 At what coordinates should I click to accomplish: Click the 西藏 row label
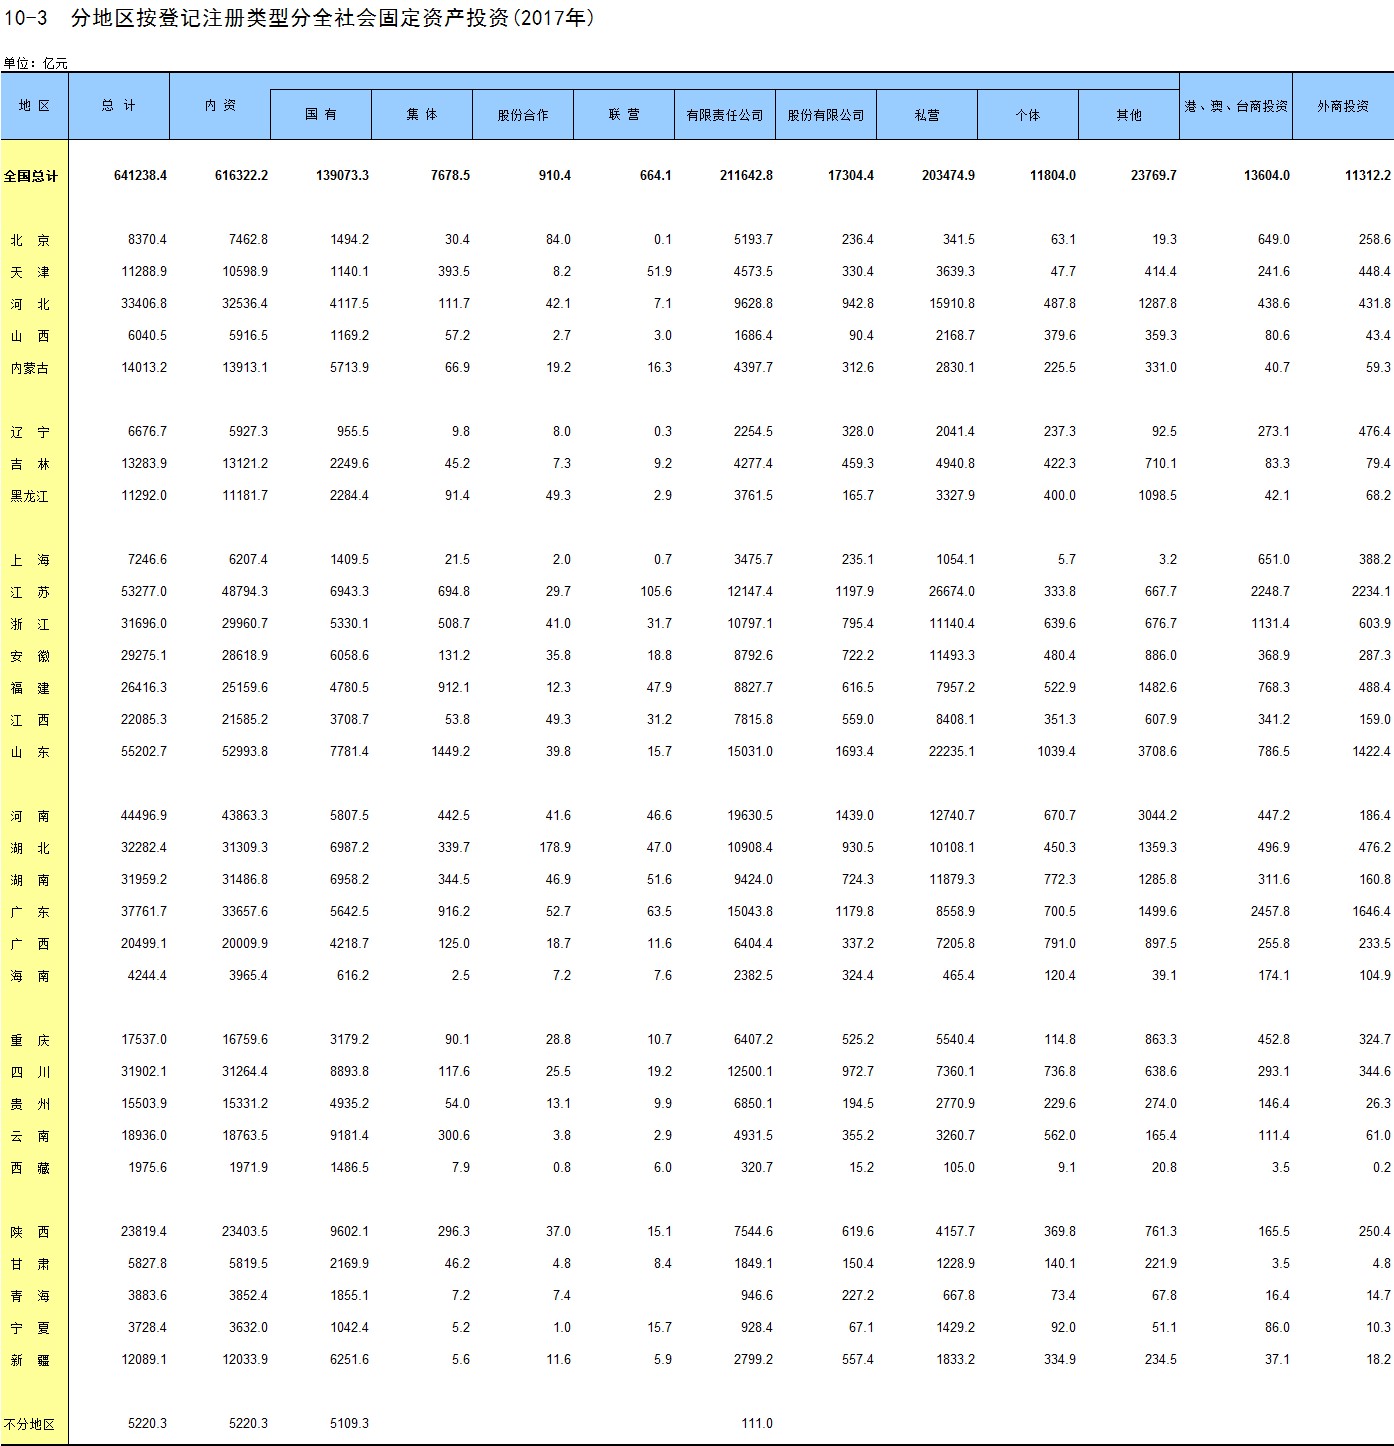tap(30, 1168)
